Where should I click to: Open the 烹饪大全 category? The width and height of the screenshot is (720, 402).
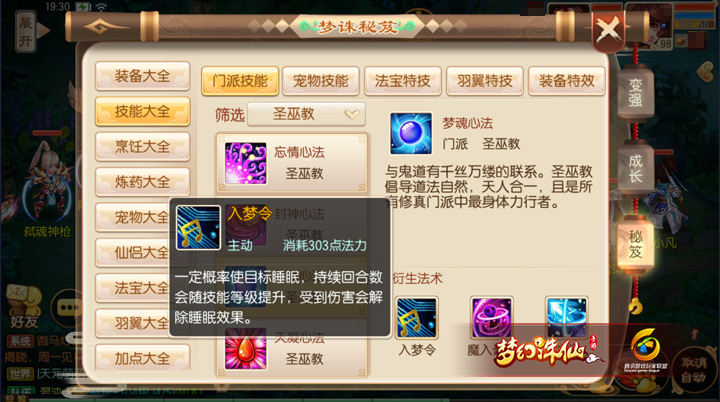(143, 147)
